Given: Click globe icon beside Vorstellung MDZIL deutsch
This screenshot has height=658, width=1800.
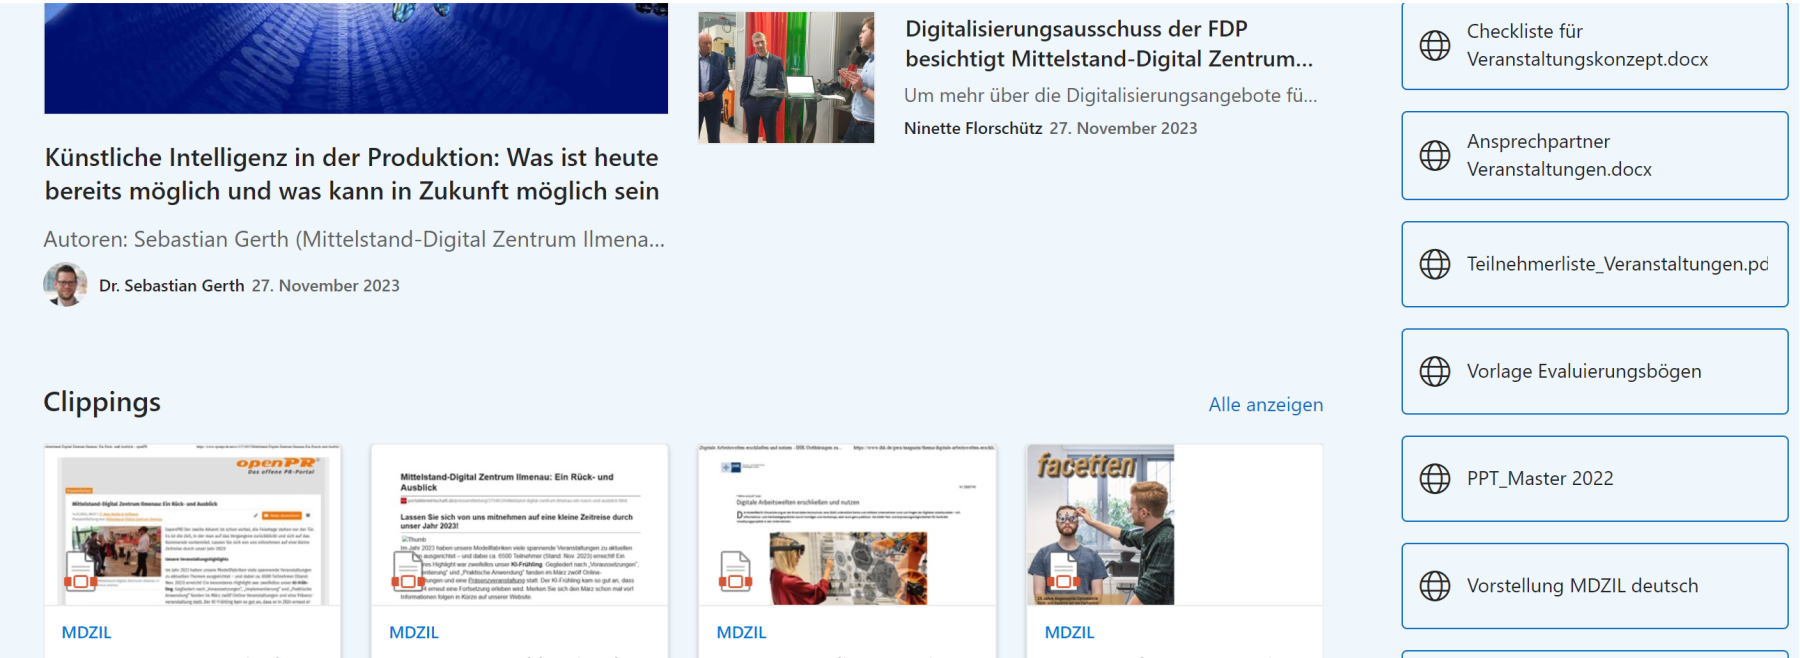Looking at the screenshot, I should coord(1435,586).
